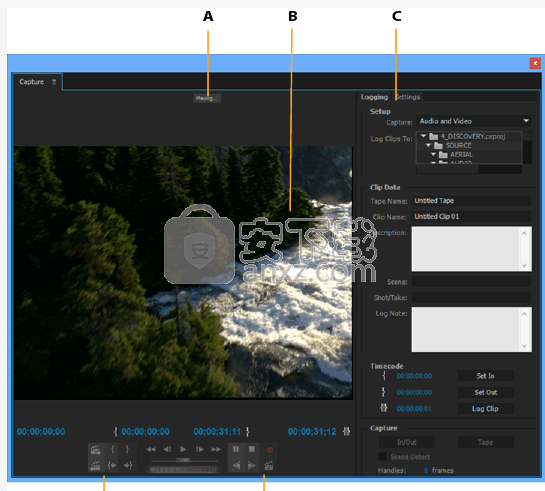Click the Set In Point brace icon
This screenshot has width=545, height=491.
click(112, 449)
